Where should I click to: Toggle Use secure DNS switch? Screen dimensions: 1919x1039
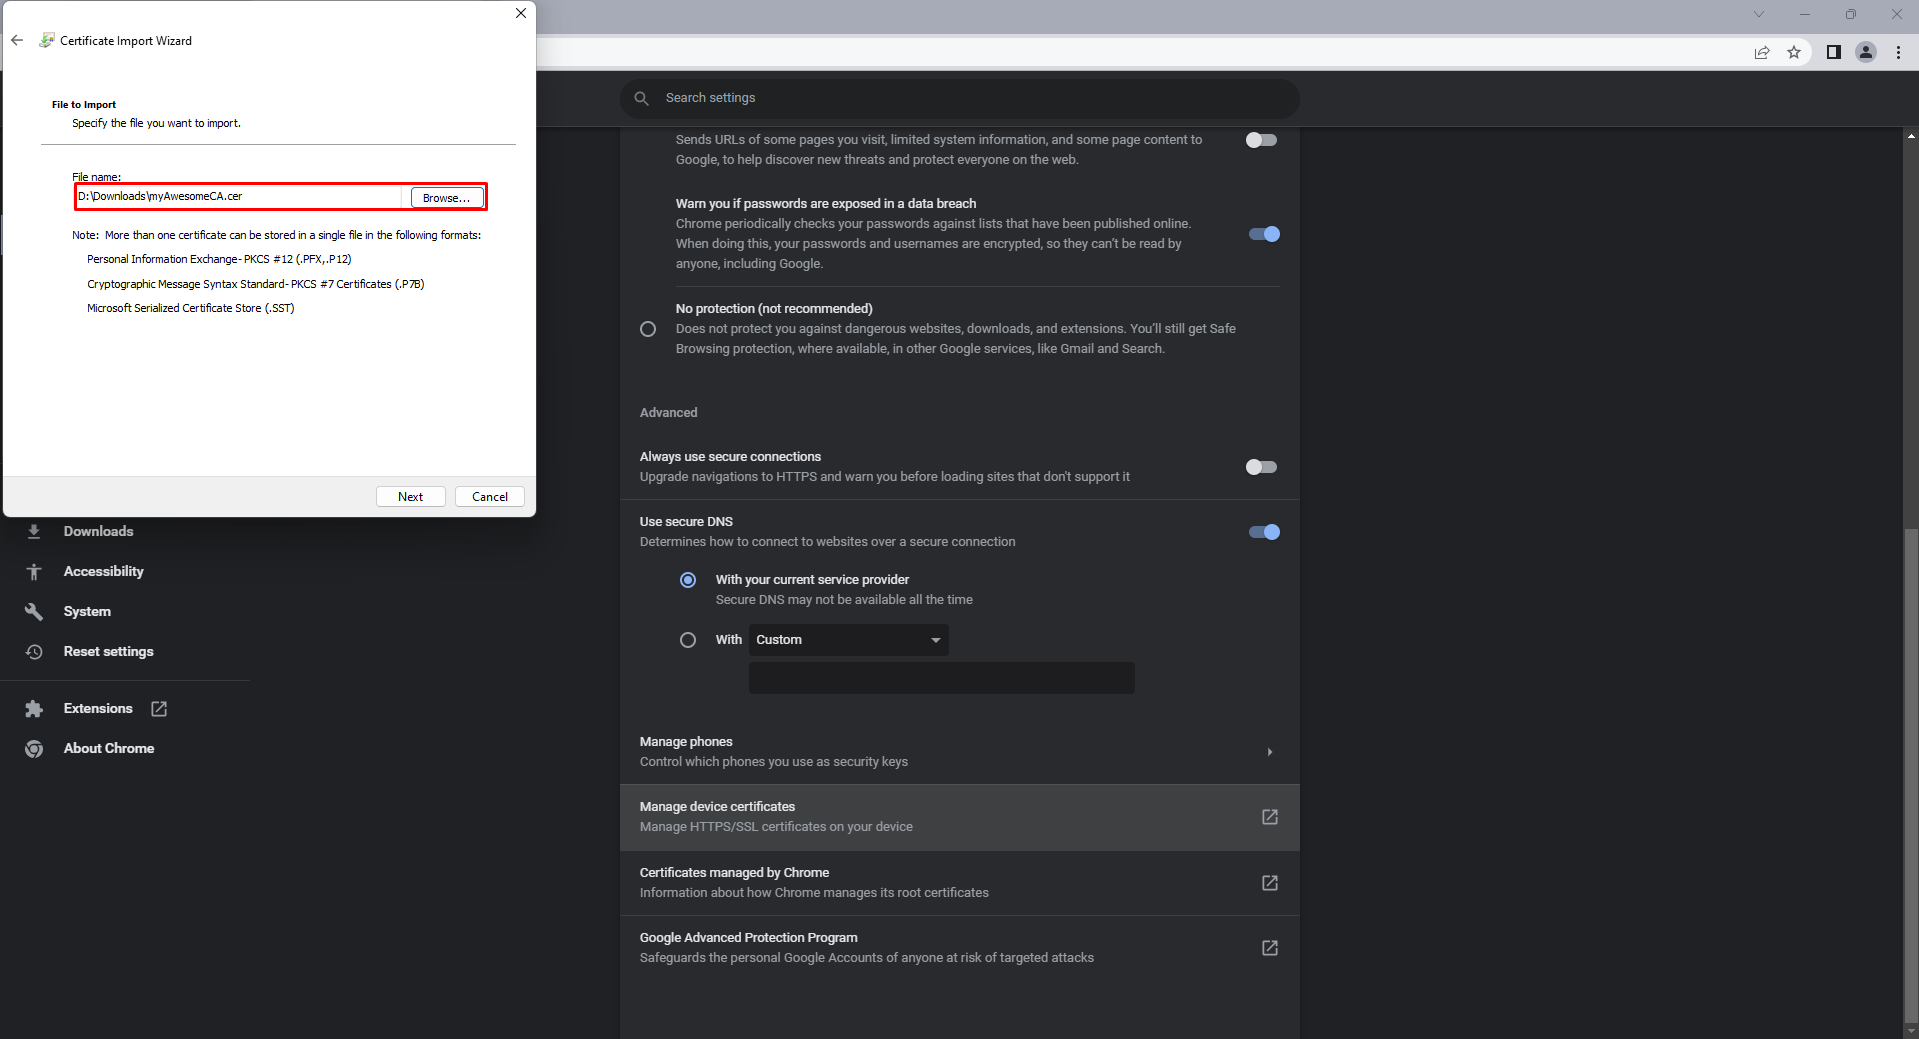click(x=1264, y=532)
